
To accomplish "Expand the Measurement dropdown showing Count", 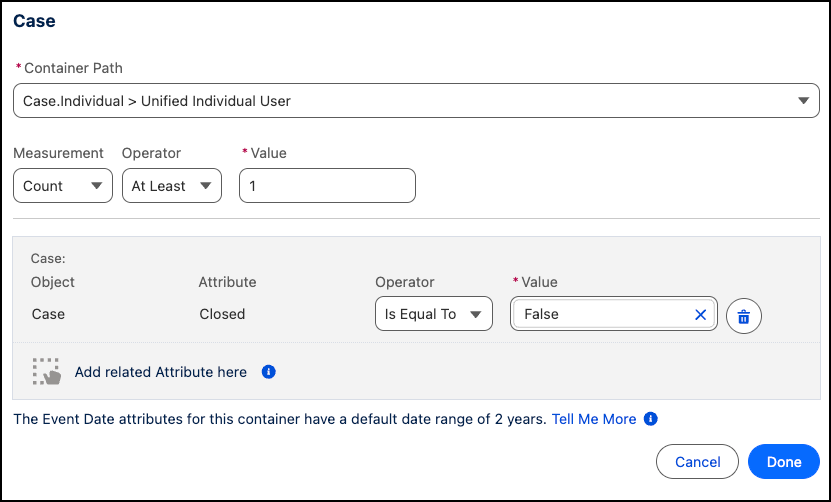I will pos(62,186).
